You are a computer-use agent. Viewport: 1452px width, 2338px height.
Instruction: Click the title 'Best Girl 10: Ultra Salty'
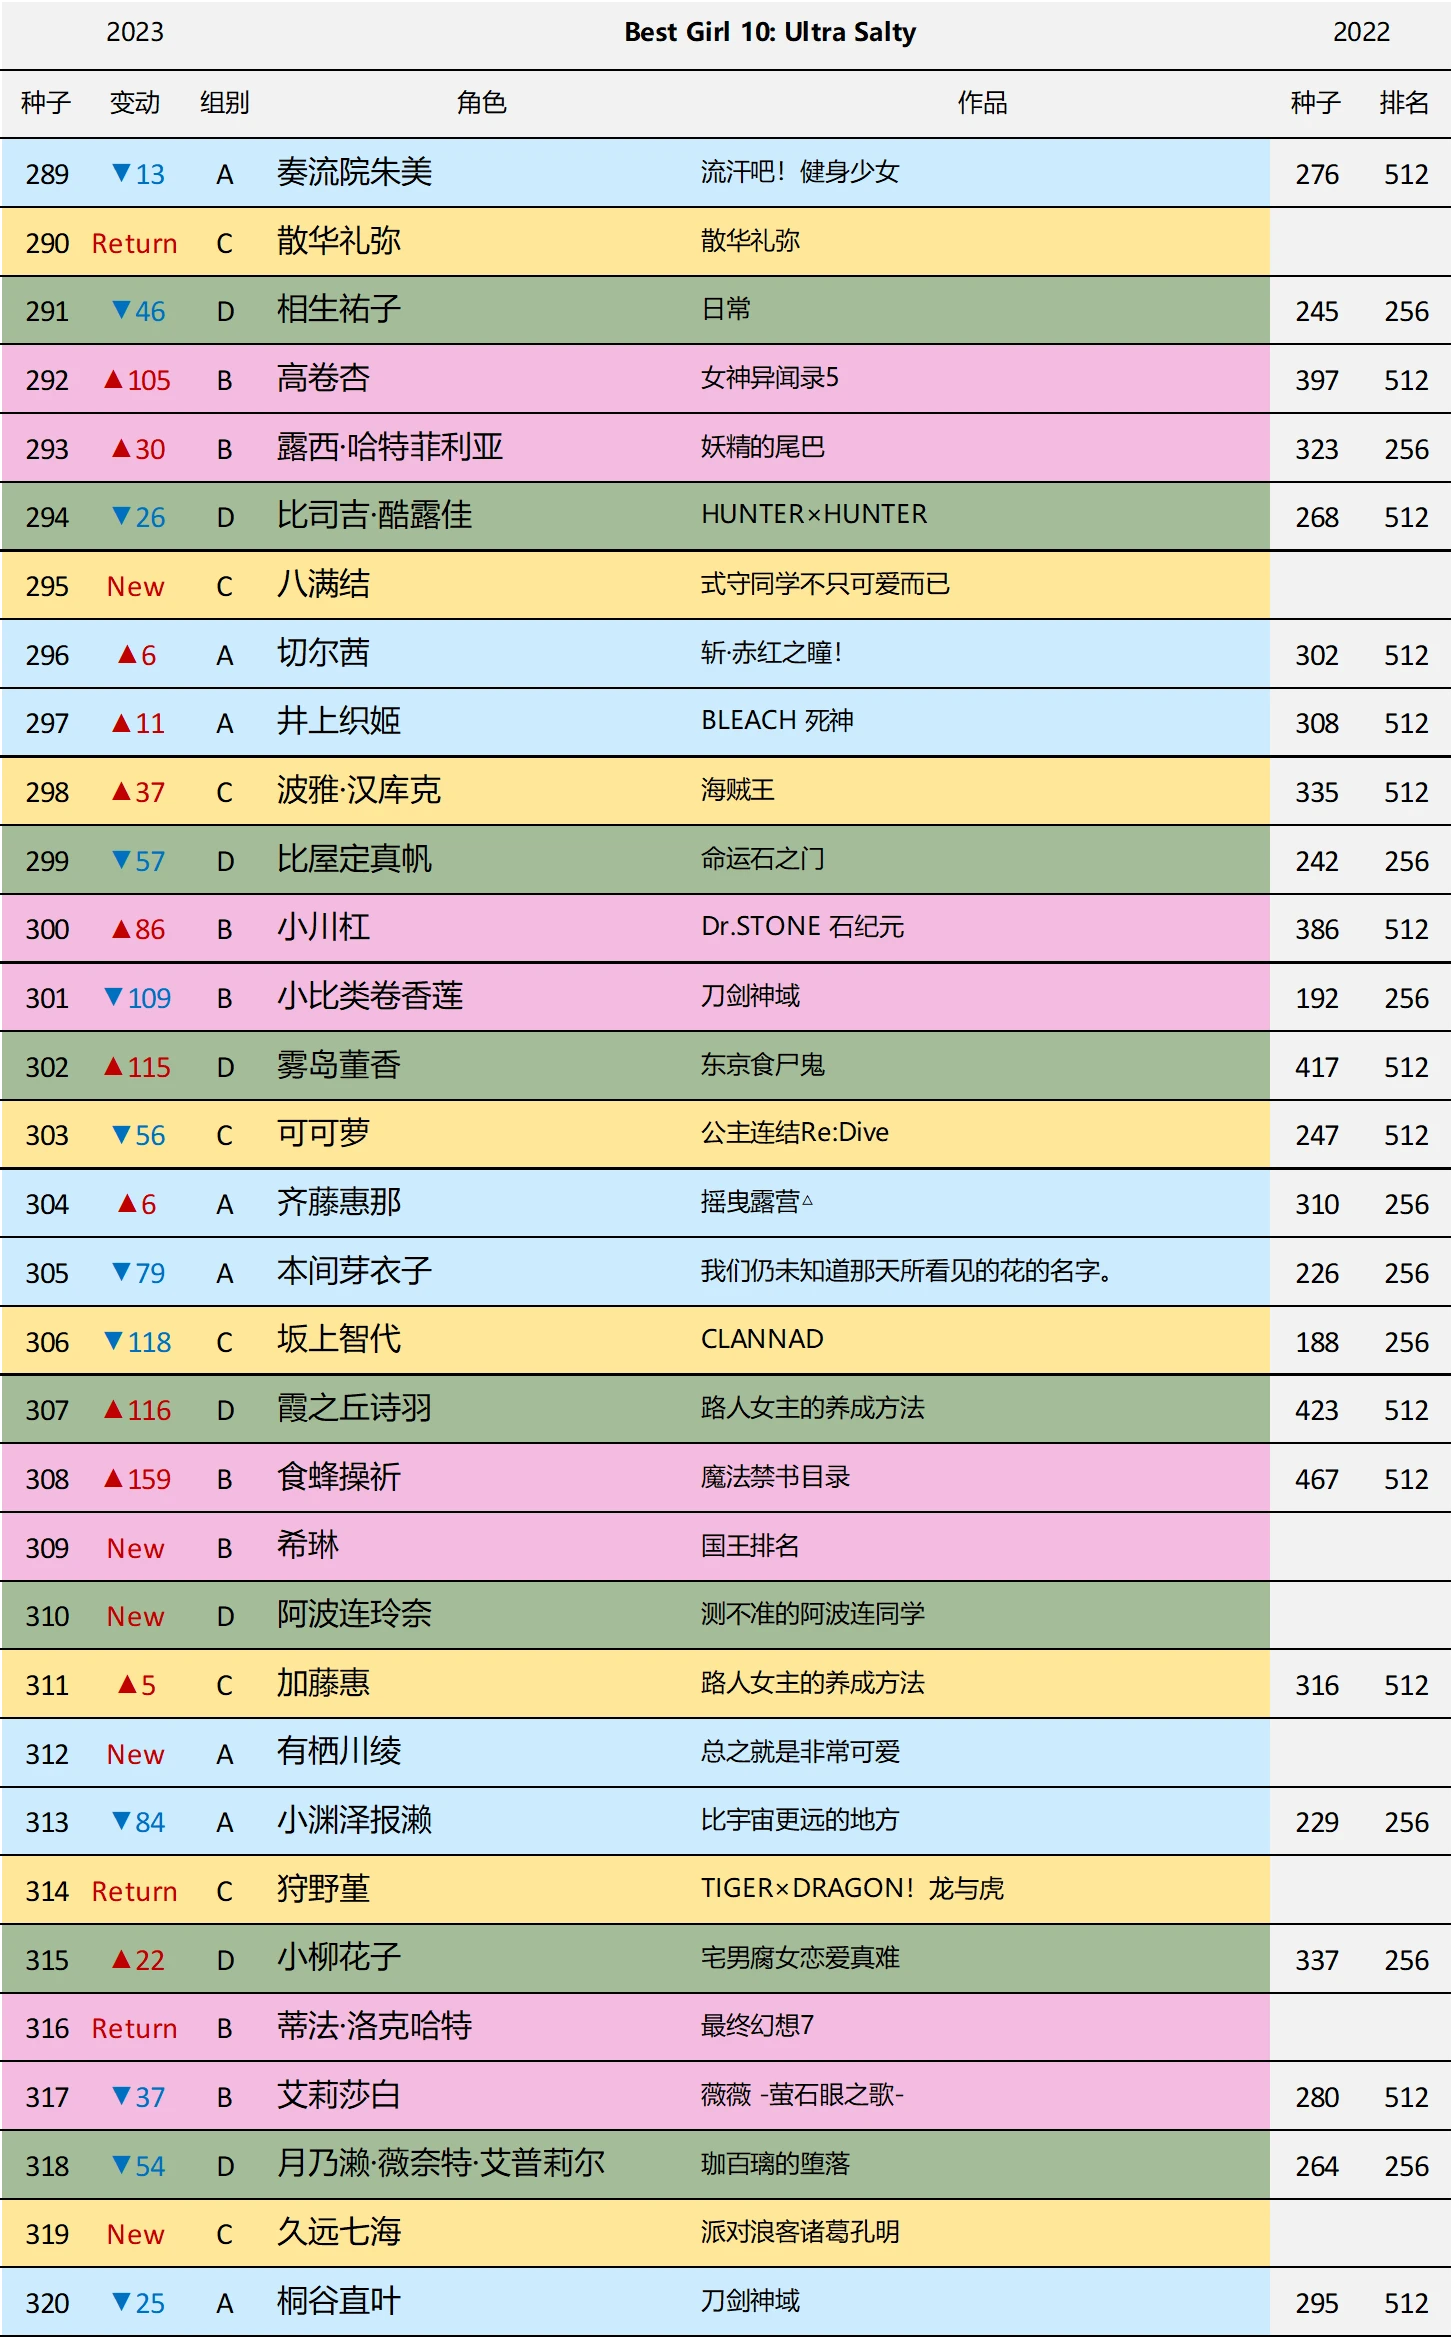(x=770, y=32)
